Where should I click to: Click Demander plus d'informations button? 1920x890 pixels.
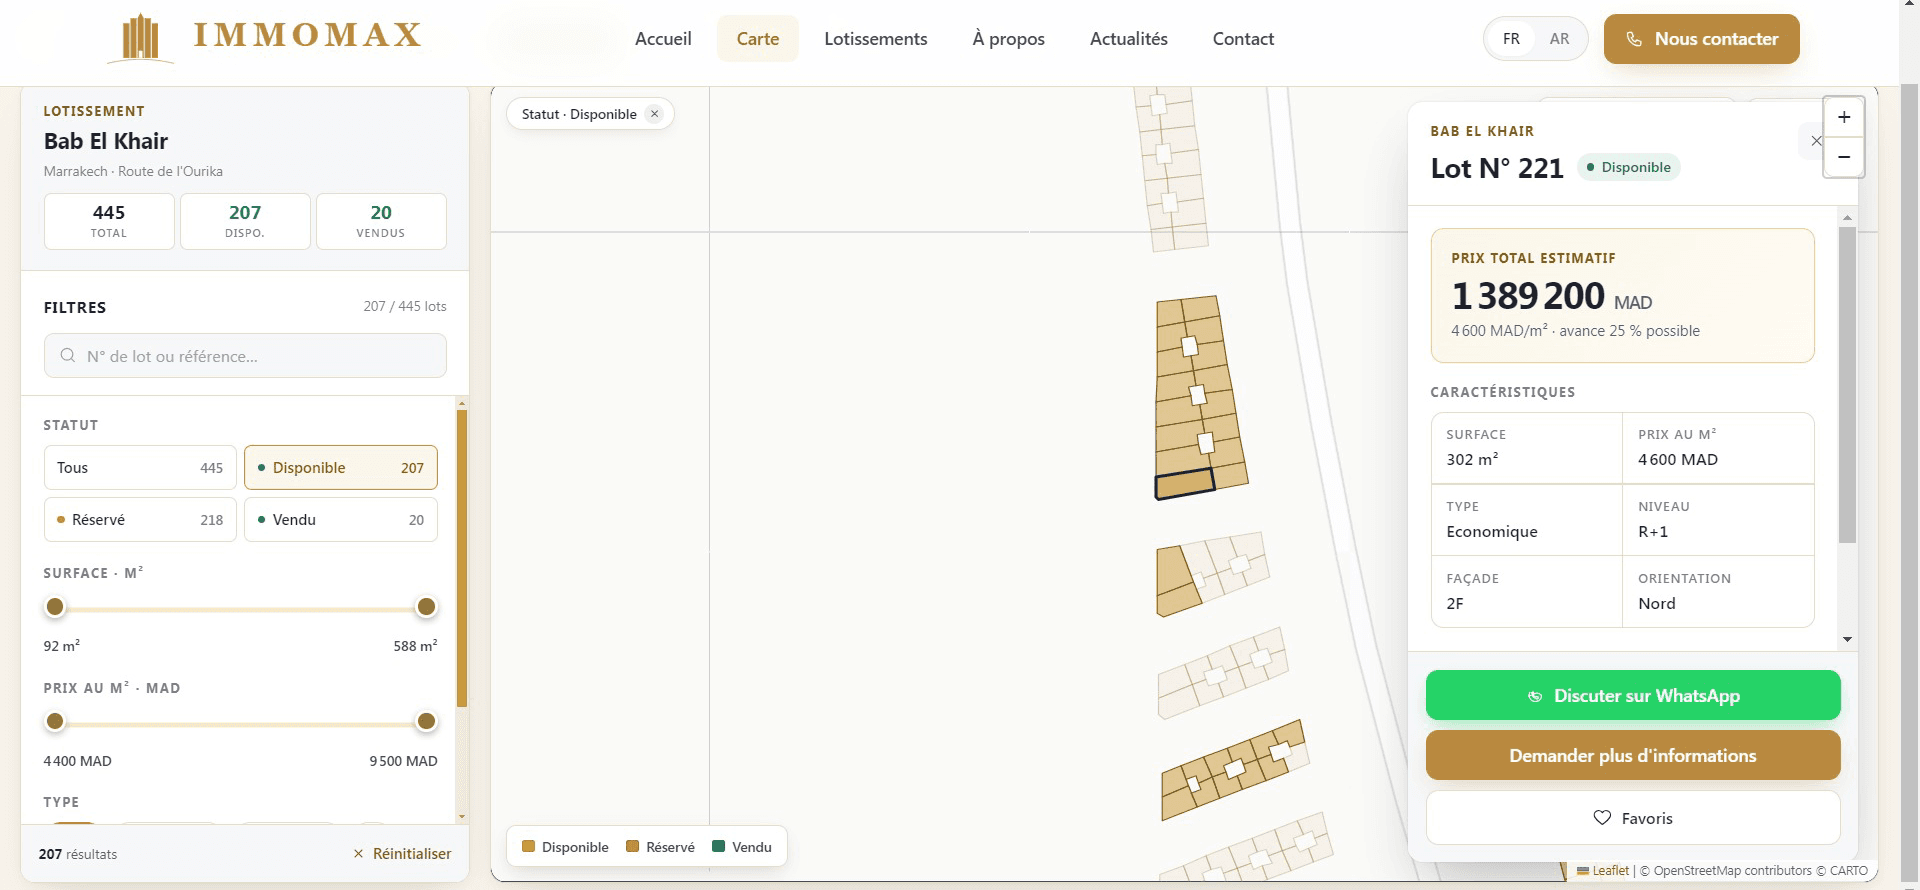click(x=1633, y=755)
